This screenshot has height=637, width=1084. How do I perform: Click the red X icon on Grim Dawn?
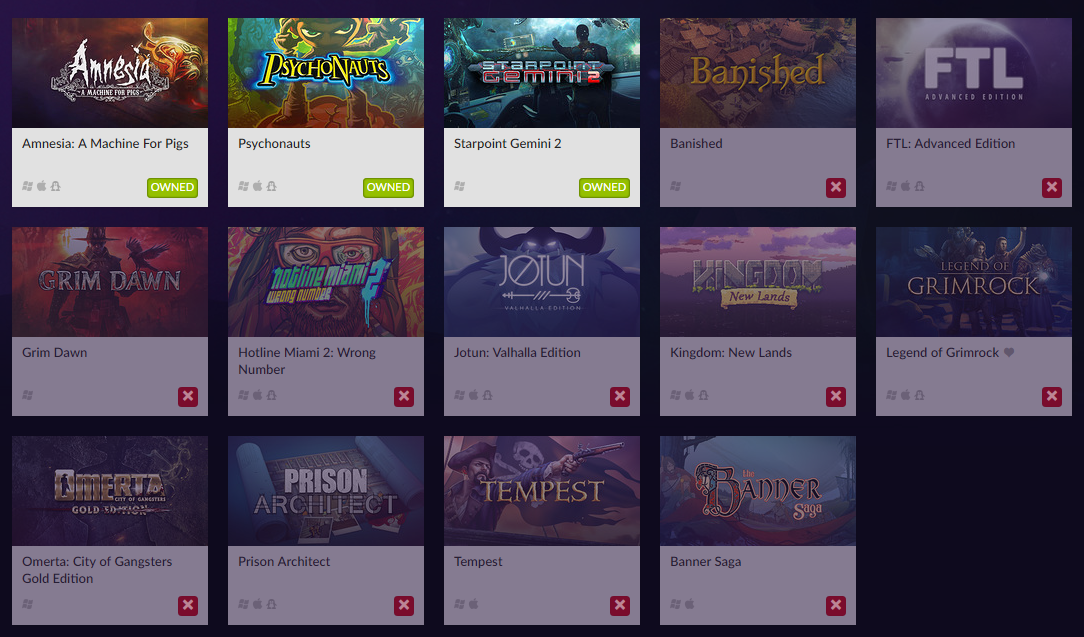coord(188,396)
